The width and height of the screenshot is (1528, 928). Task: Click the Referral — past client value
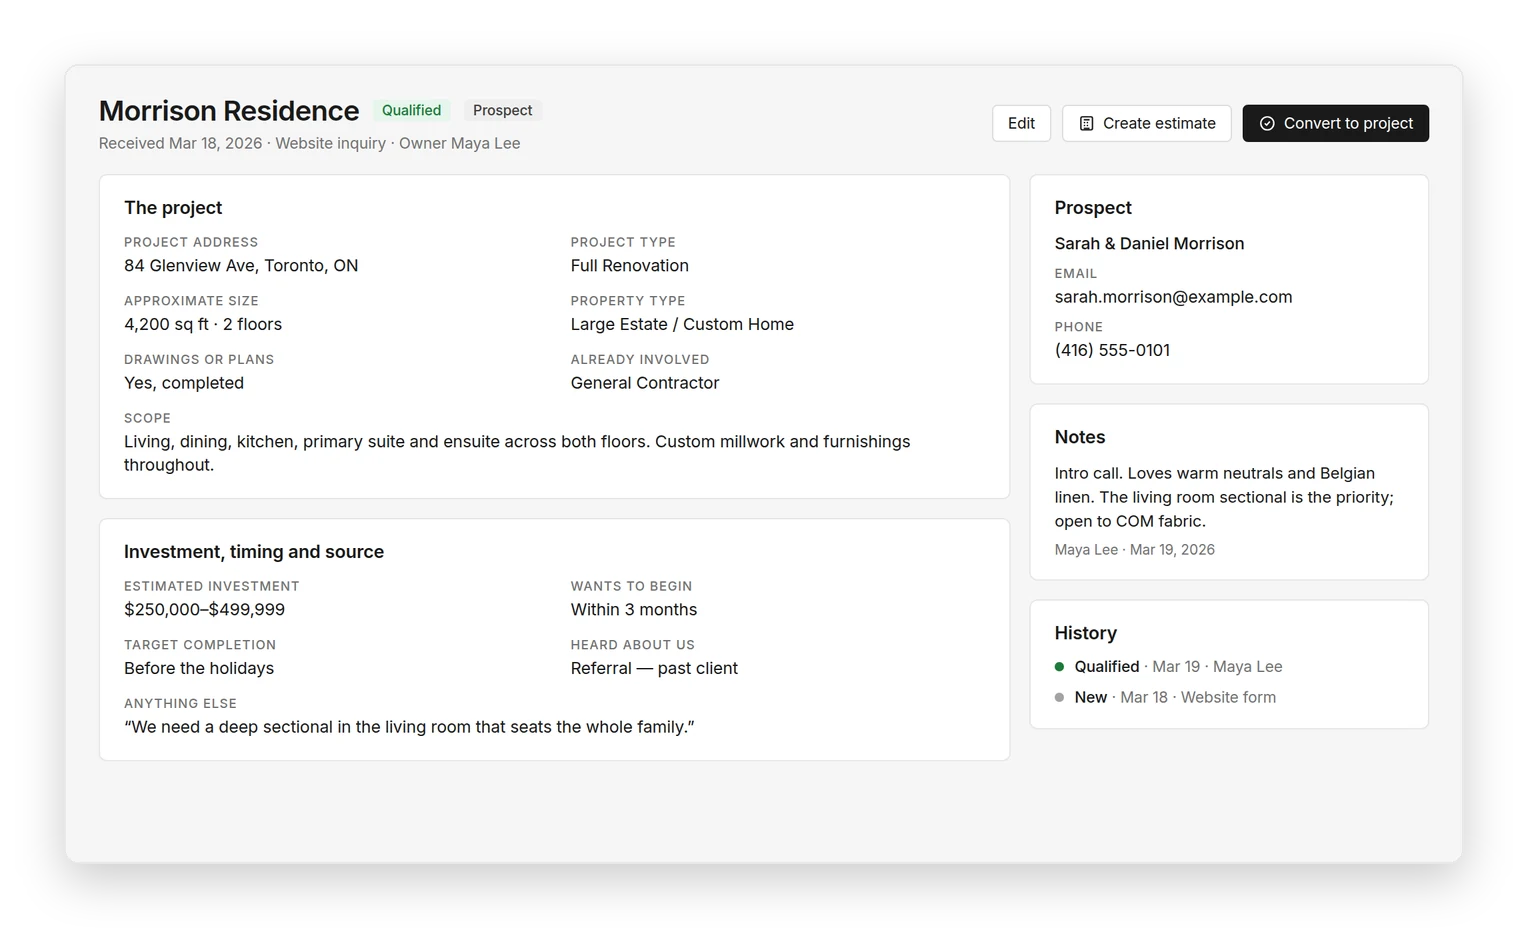pos(654,668)
